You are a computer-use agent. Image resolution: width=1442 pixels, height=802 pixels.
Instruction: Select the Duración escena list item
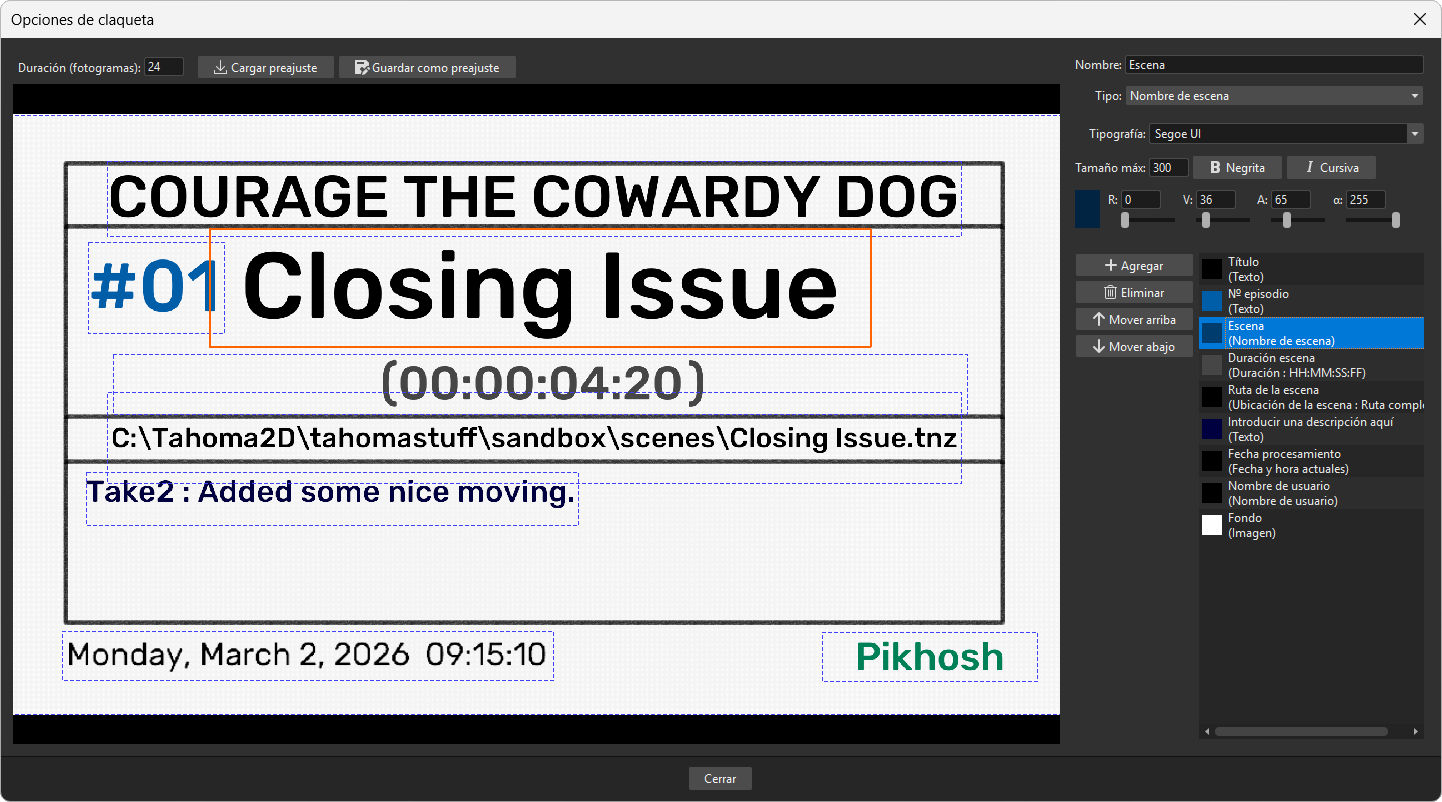(x=1311, y=365)
